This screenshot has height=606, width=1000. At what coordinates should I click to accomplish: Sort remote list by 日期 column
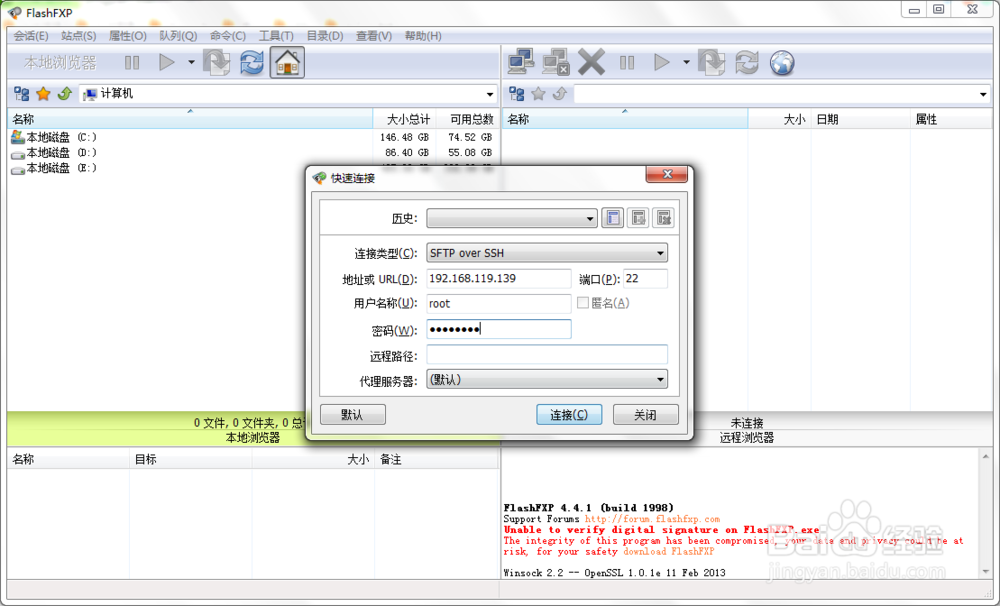(x=860, y=119)
